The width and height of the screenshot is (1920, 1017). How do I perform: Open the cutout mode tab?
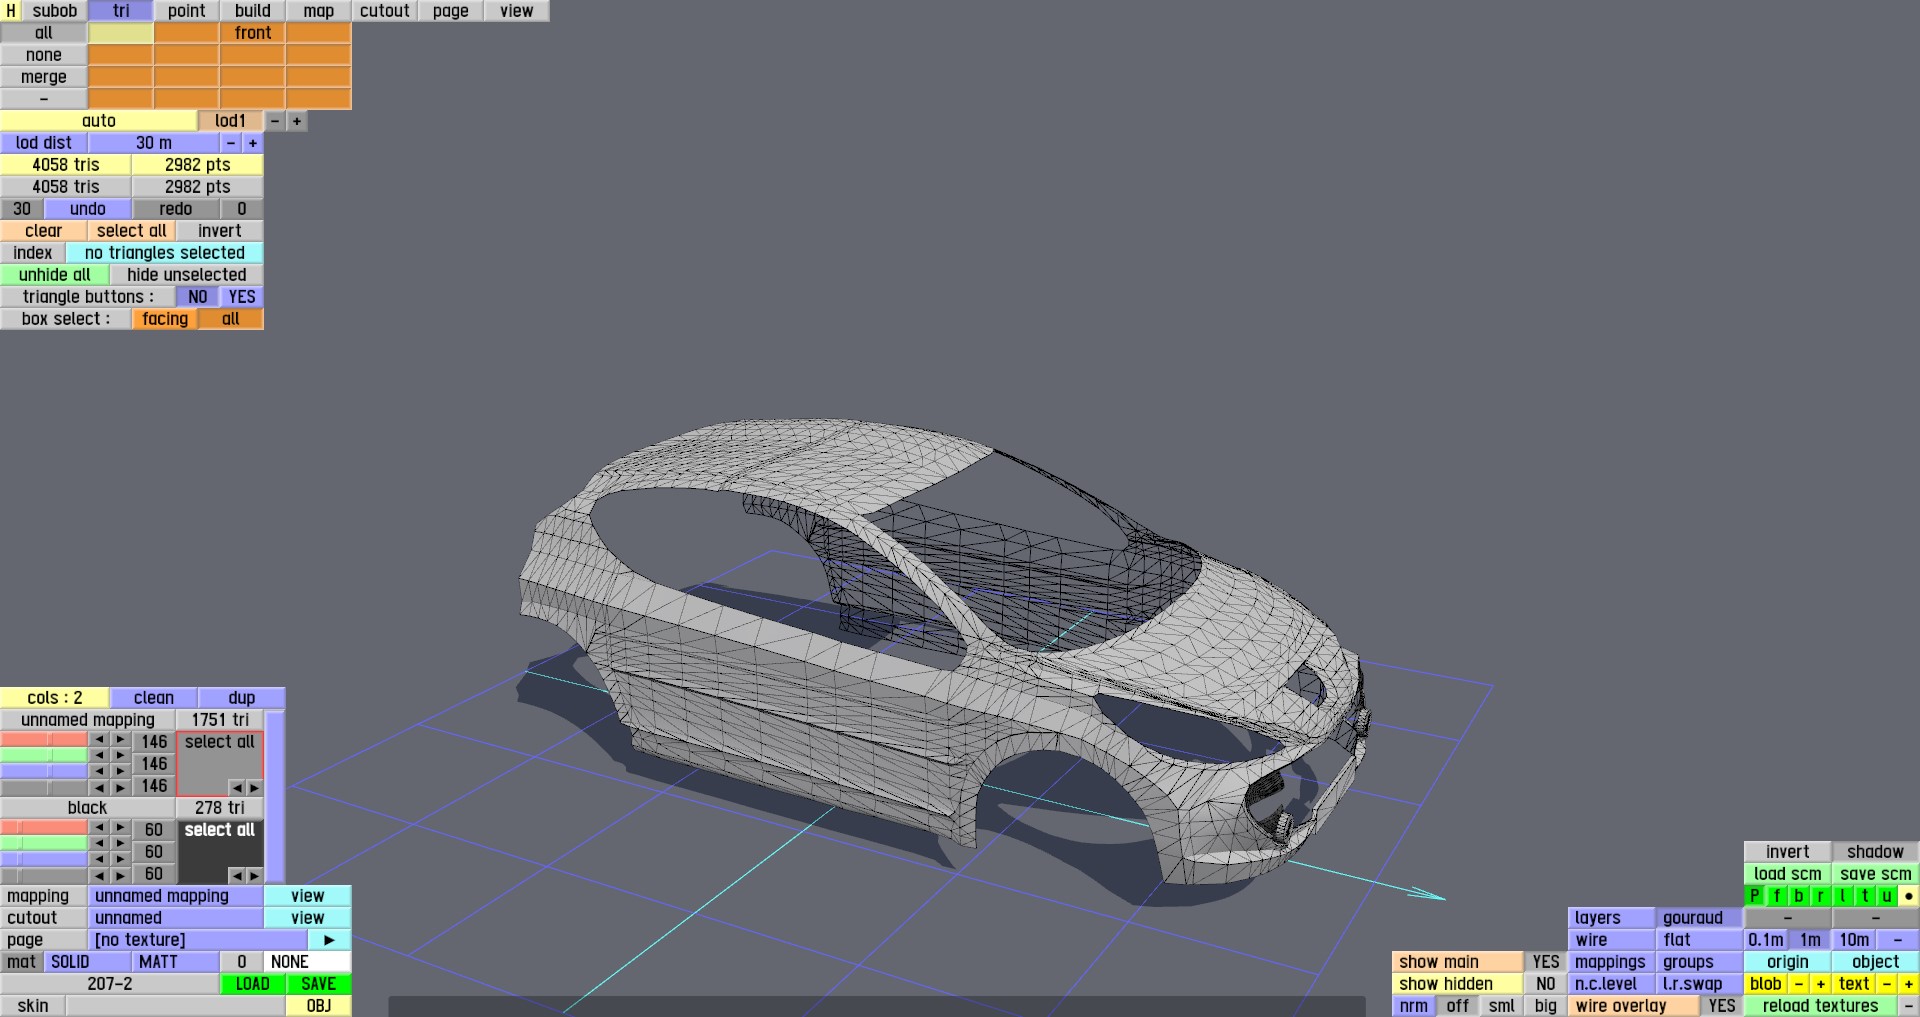(384, 11)
